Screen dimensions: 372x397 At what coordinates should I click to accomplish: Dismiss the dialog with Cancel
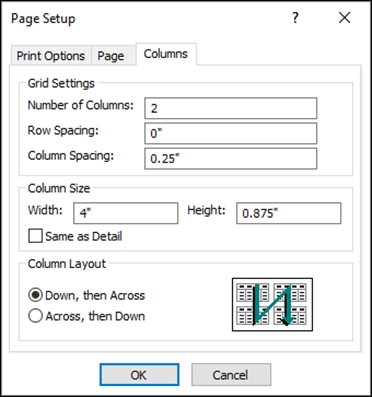click(x=231, y=375)
